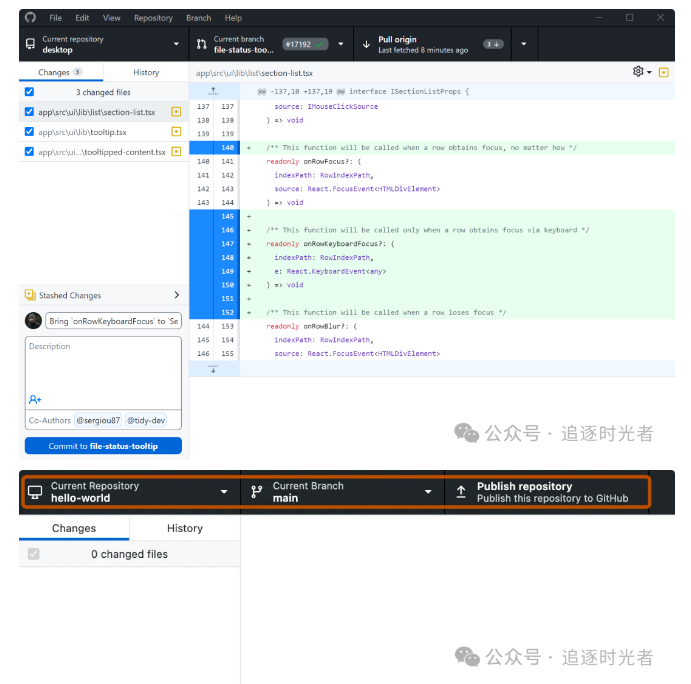Screen dimensions: 691x684
Task: Expand diff upward with the top arrow
Action: [x=213, y=91]
